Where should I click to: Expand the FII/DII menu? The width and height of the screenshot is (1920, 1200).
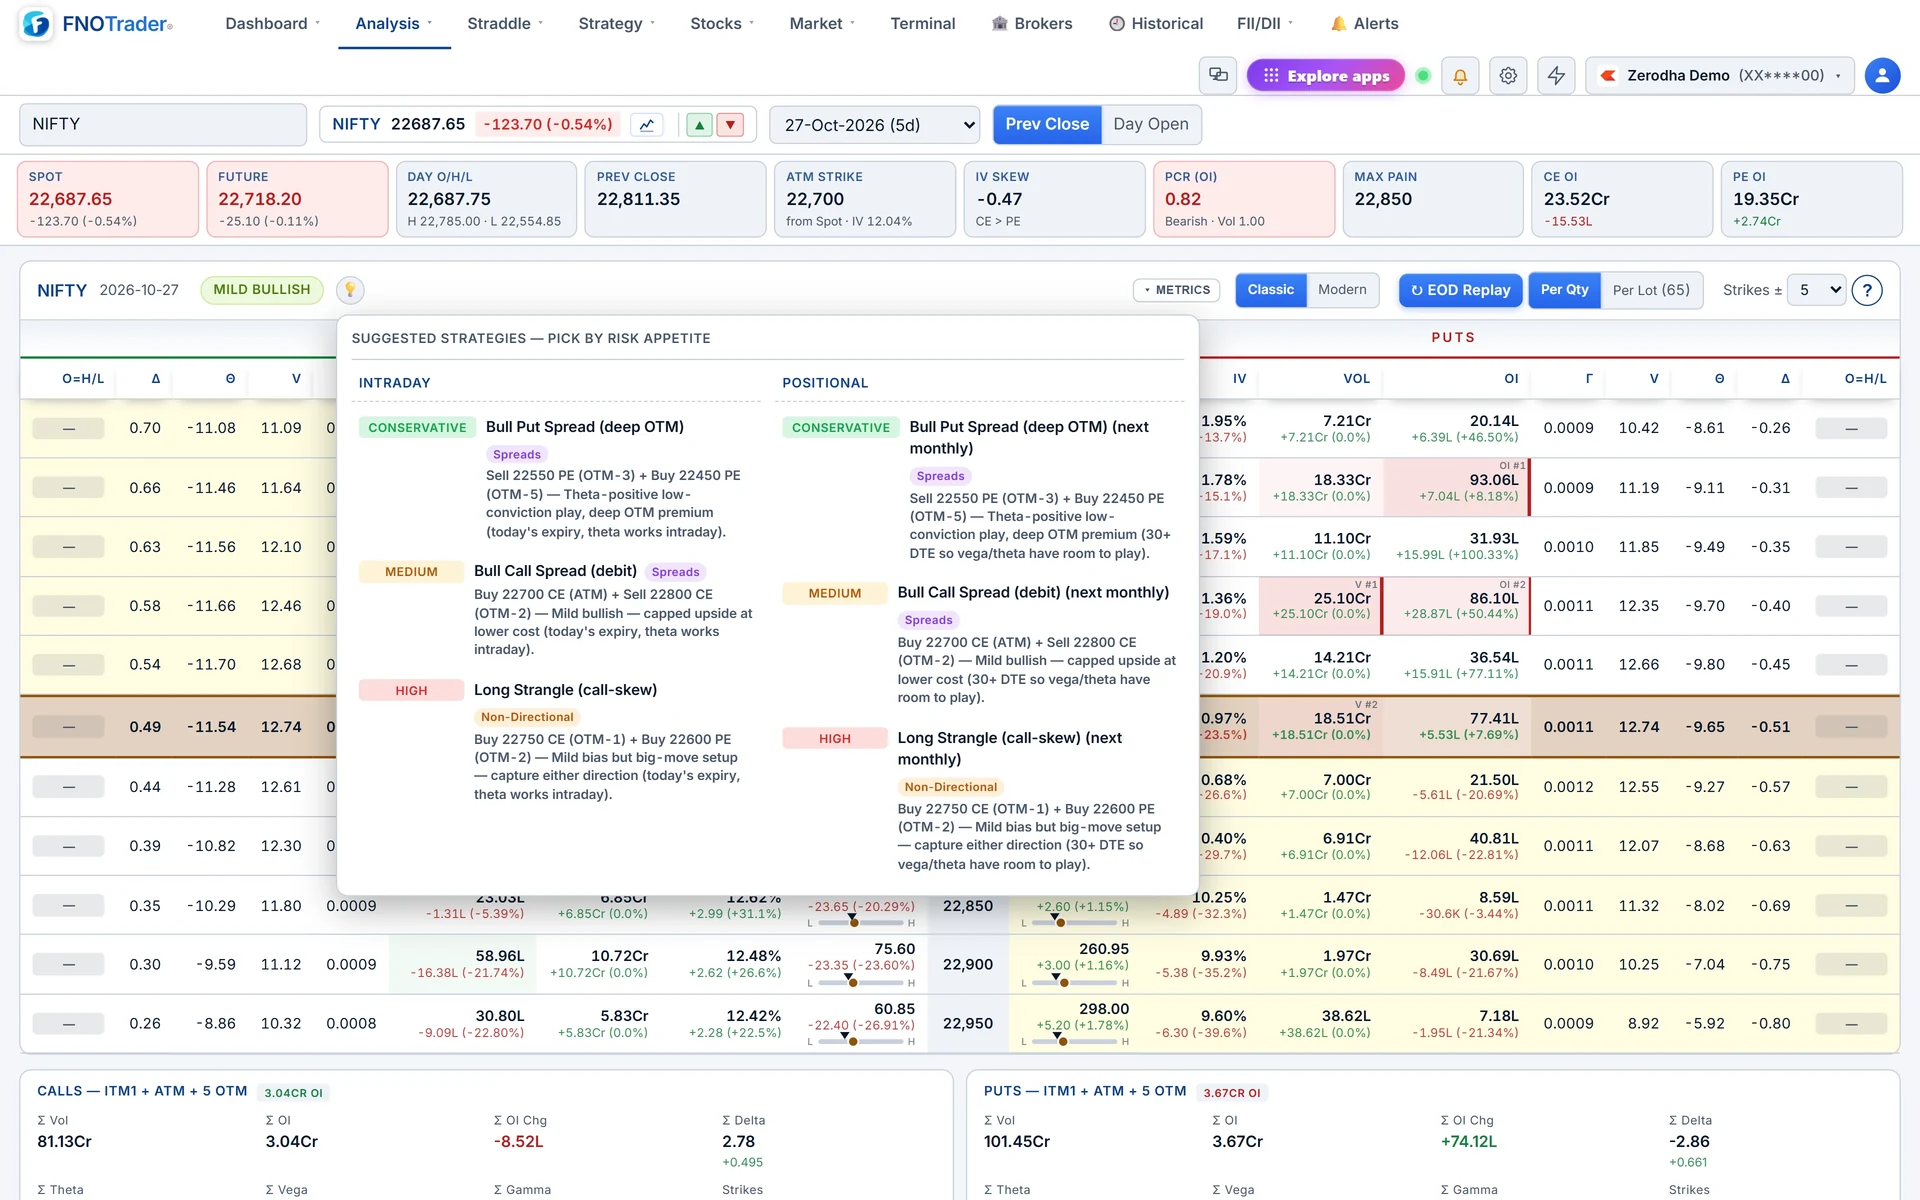(x=1265, y=24)
